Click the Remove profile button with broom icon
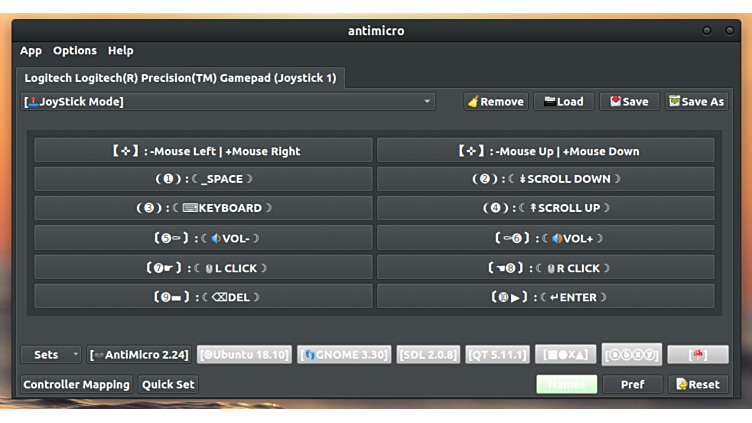This screenshot has height=423, width=752. [495, 101]
